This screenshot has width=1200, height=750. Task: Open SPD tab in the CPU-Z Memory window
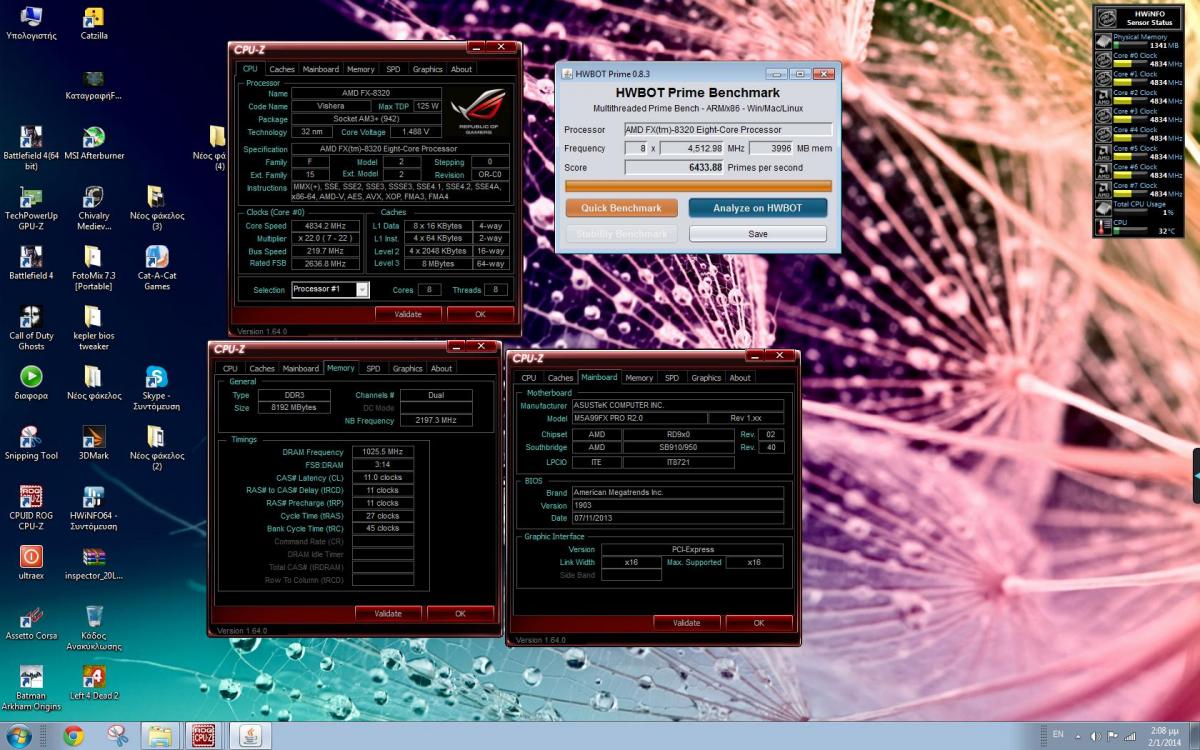coord(373,368)
